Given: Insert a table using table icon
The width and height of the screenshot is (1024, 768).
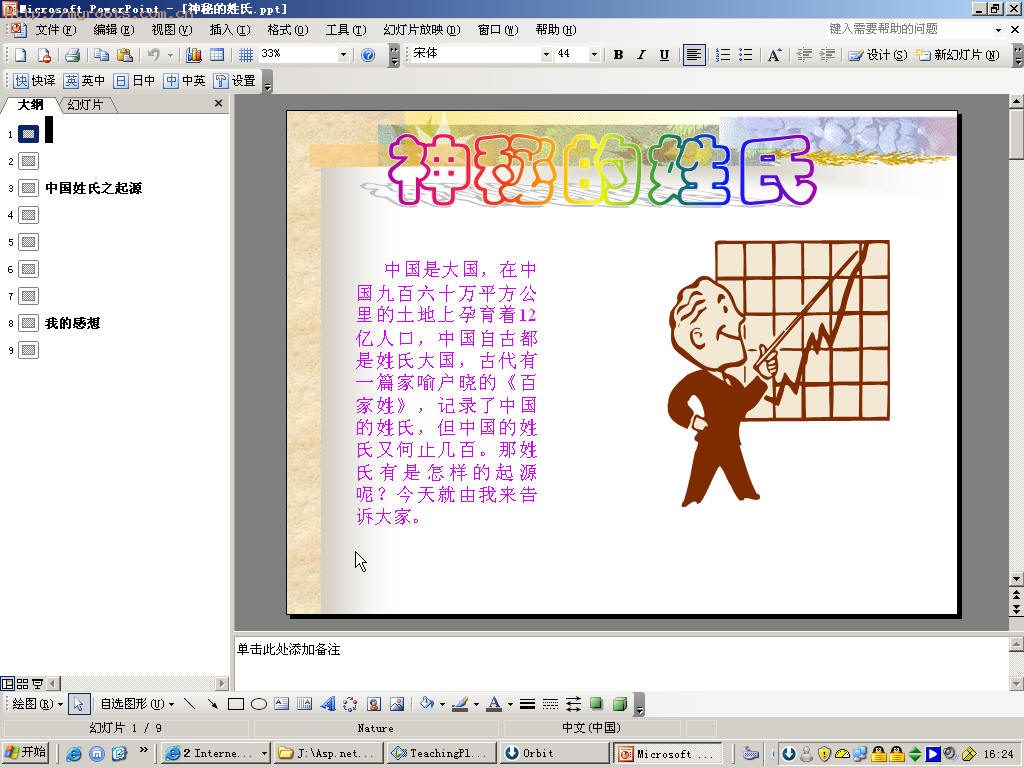Looking at the screenshot, I should pyautogui.click(x=217, y=55).
